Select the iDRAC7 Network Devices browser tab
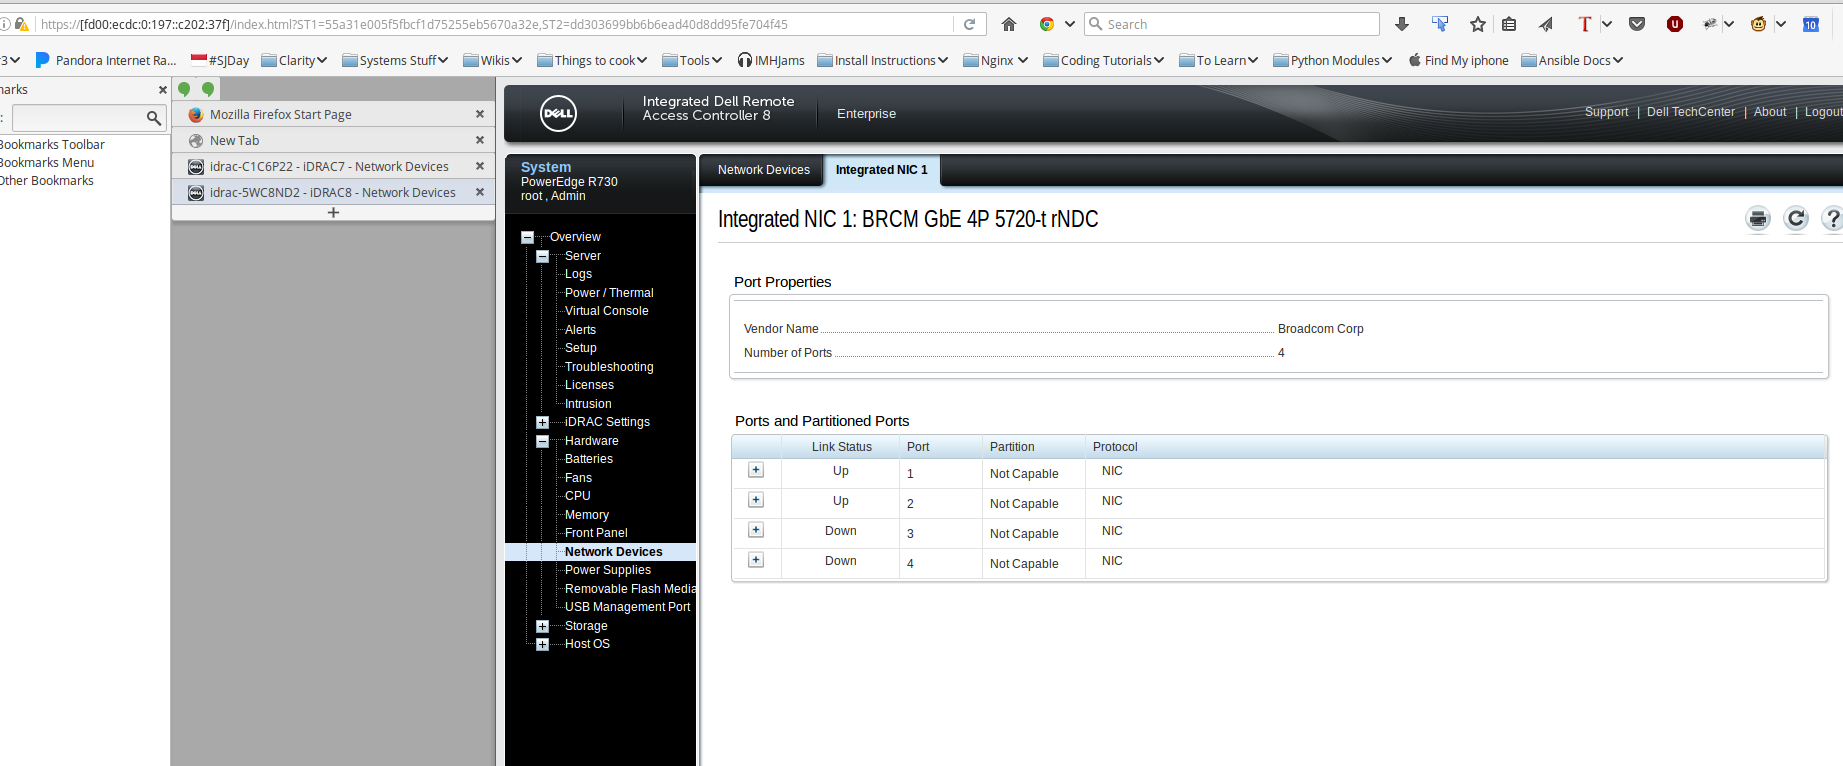Screen dimensions: 1843x766 click(x=328, y=167)
